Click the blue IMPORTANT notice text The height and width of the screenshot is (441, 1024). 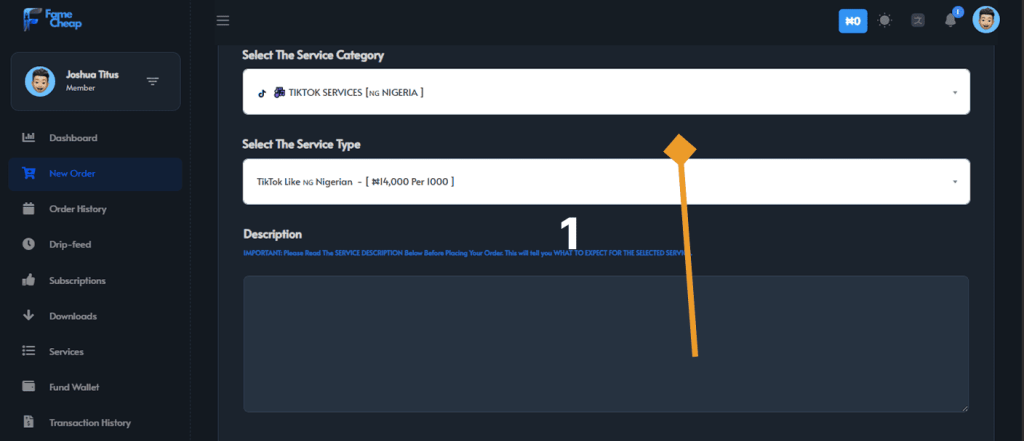pos(467,252)
